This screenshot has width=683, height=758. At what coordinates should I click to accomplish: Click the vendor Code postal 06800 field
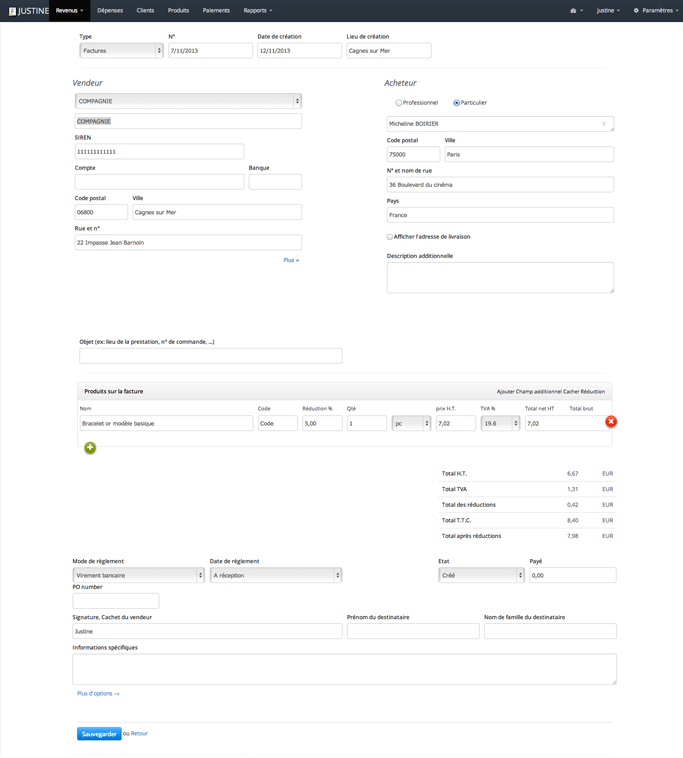(101, 212)
